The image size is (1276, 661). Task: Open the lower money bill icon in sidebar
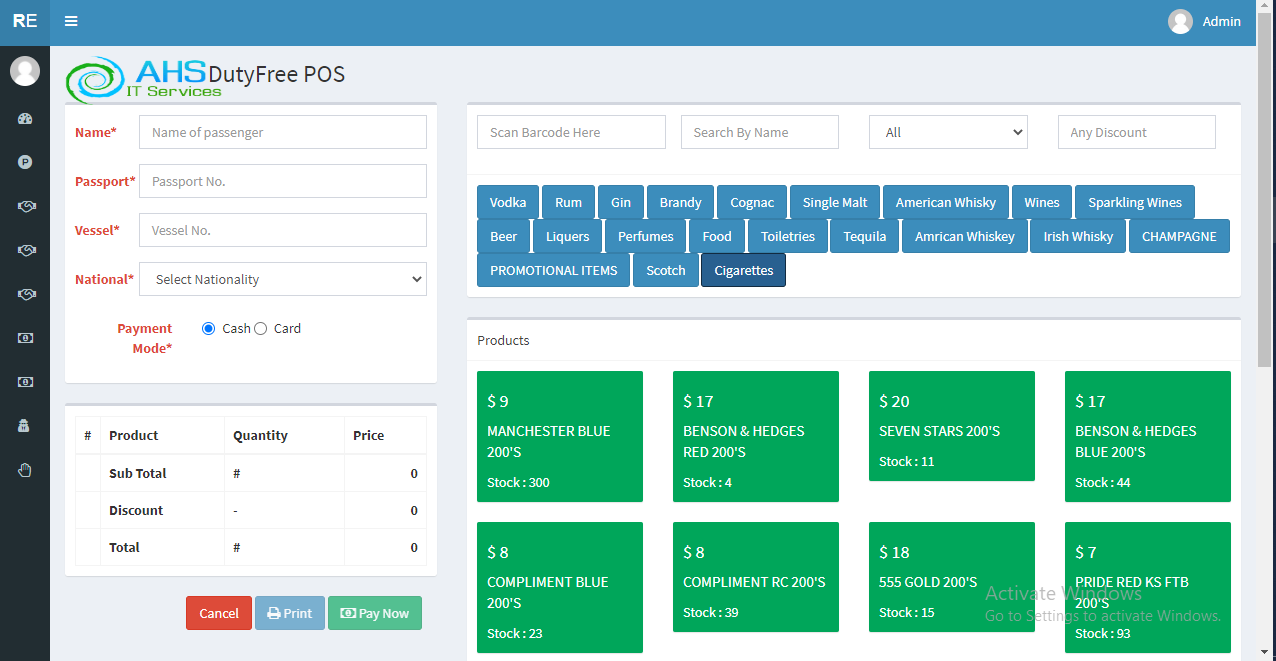click(25, 382)
